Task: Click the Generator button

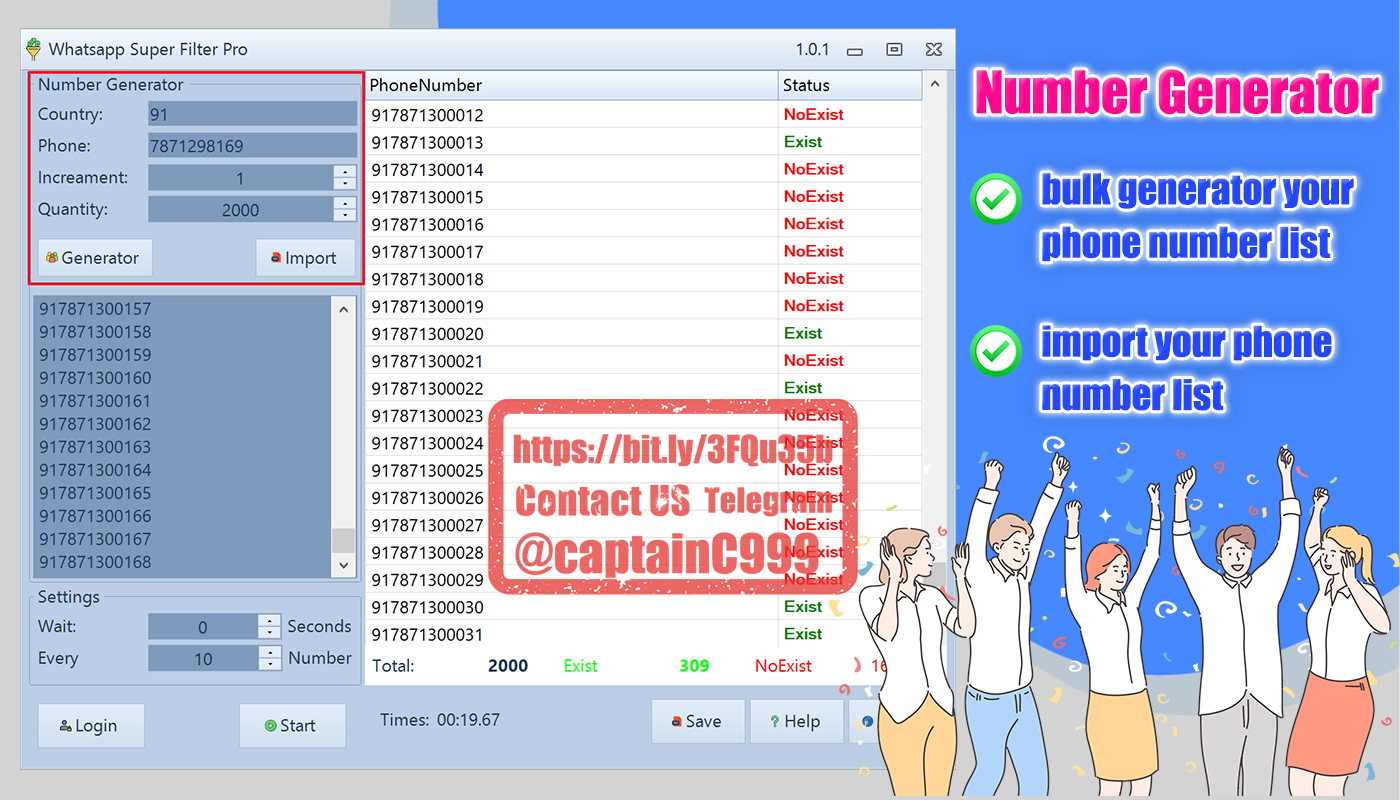Action: pyautogui.click(x=95, y=258)
